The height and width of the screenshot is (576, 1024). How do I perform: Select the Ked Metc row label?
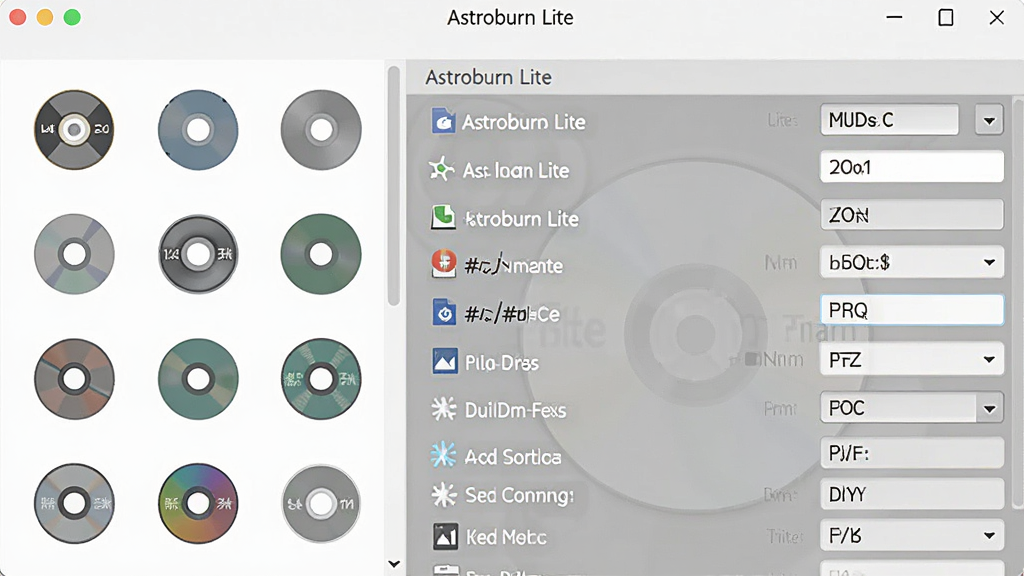point(506,537)
